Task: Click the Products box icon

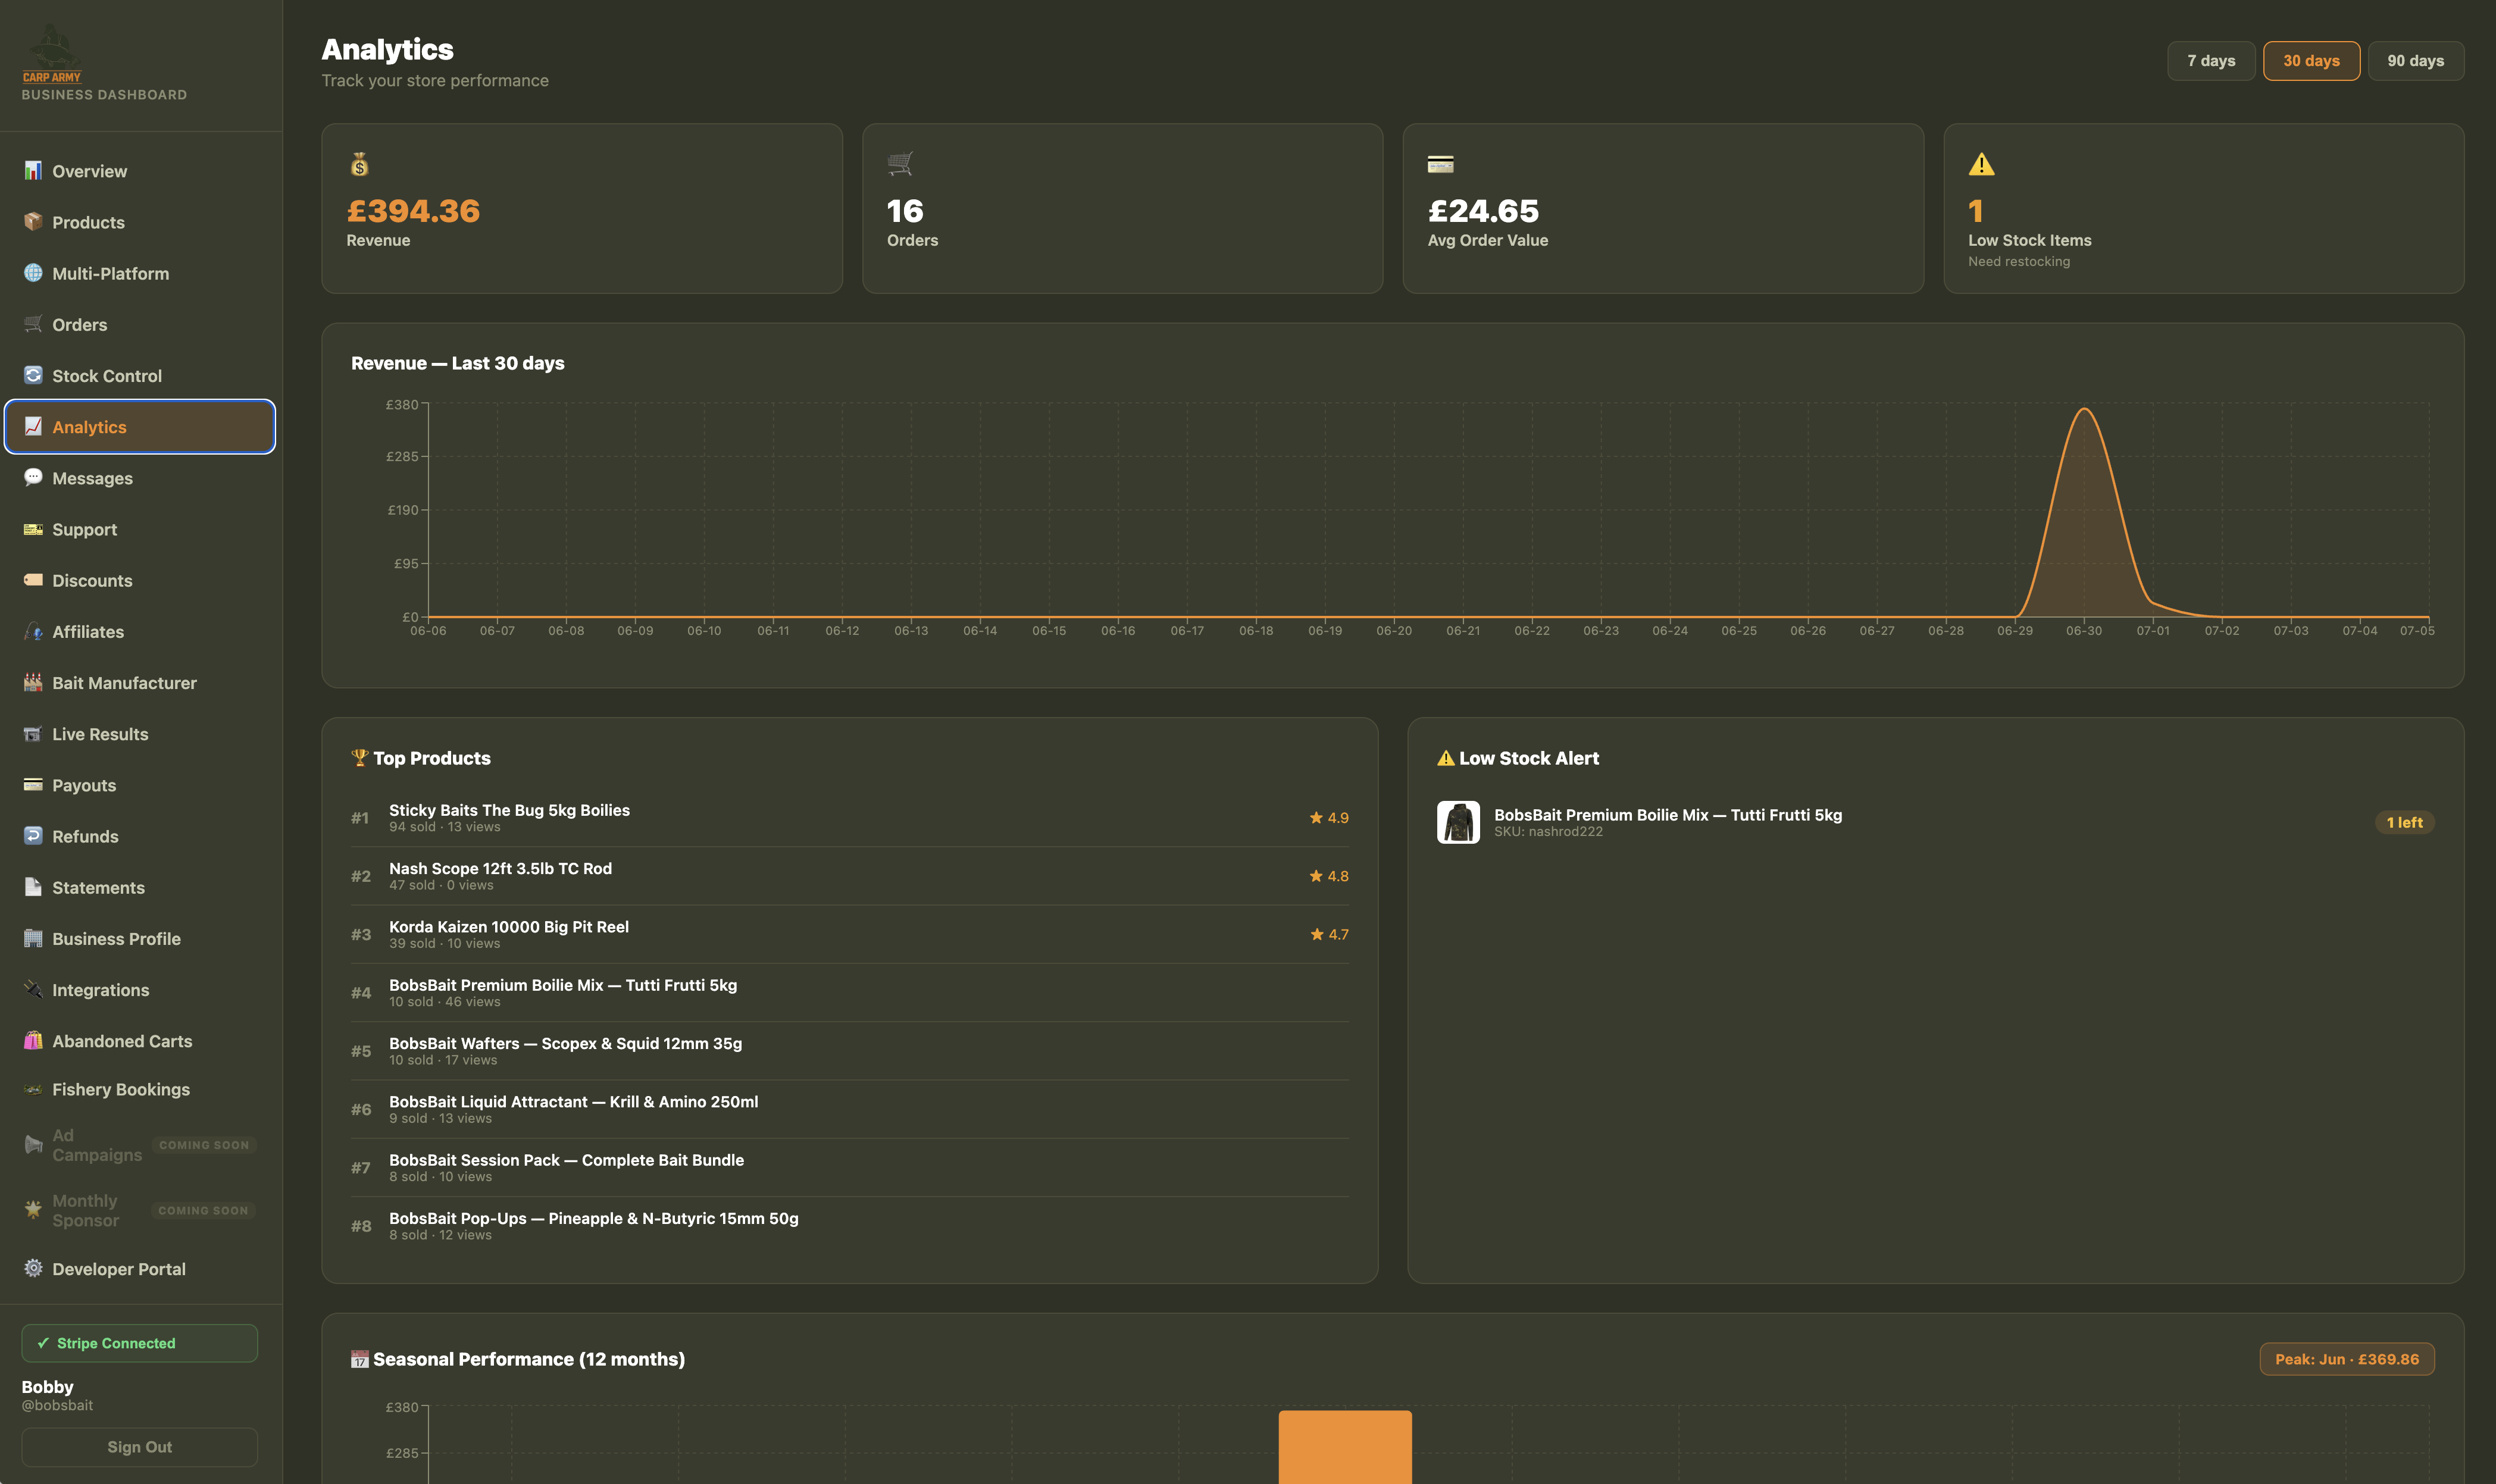Action: click(x=33, y=222)
